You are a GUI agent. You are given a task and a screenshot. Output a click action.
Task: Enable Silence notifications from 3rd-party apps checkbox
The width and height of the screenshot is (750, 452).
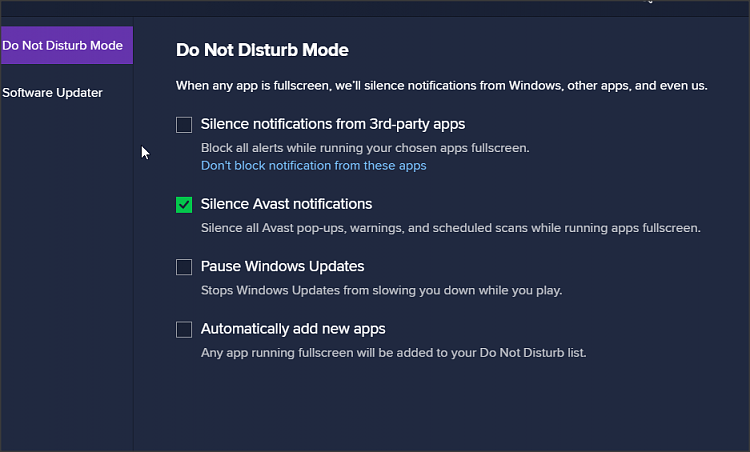pos(184,125)
